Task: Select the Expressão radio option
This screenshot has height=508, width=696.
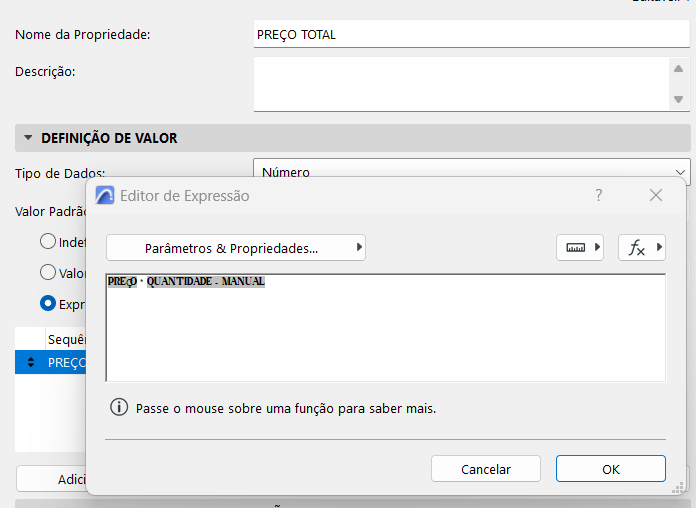Action: point(48,304)
